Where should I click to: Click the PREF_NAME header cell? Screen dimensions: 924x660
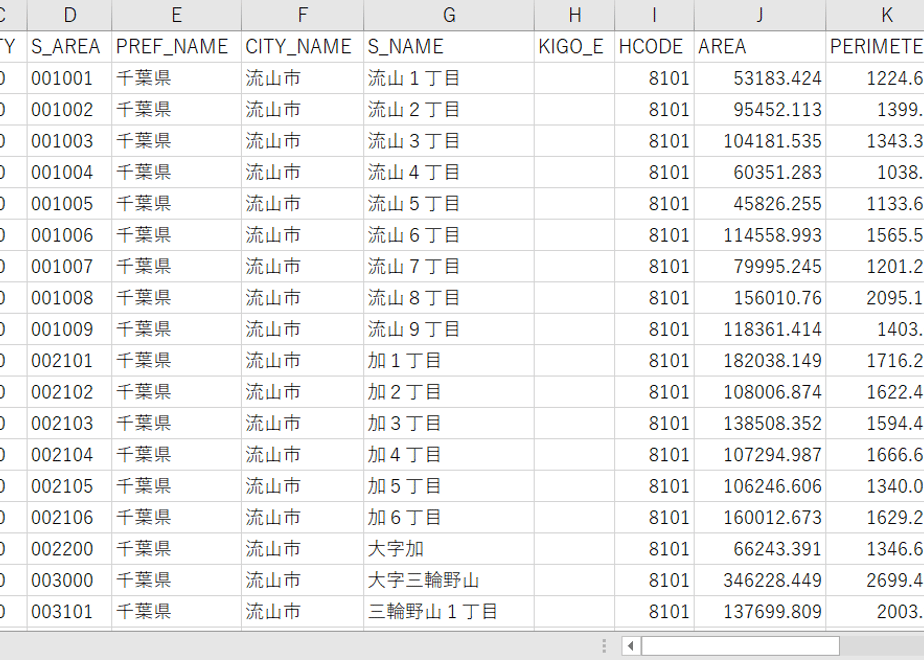point(176,47)
